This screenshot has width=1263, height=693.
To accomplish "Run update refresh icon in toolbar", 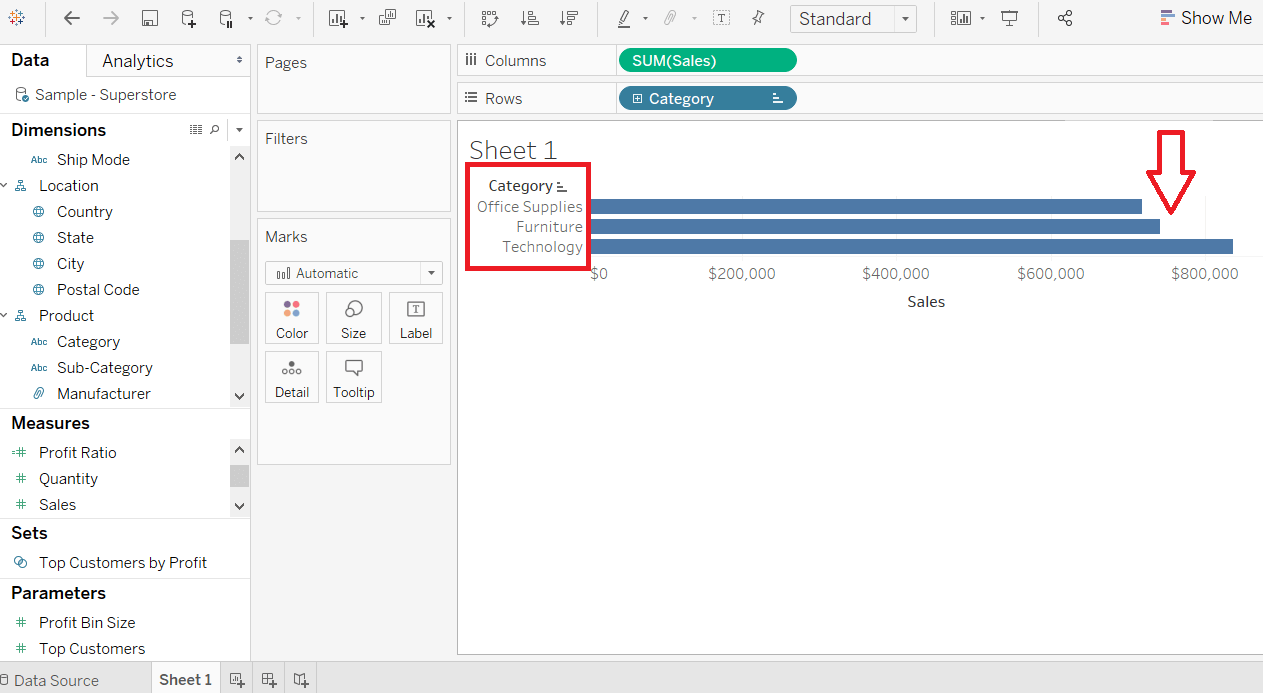I will 273,18.
